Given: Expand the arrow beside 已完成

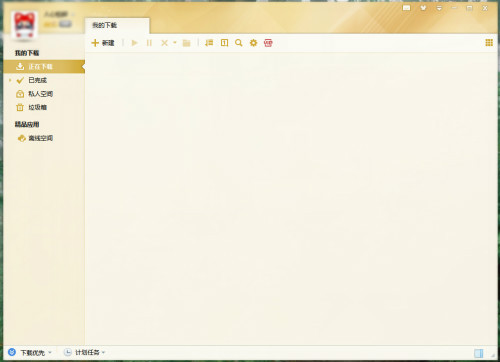Looking at the screenshot, I should 10,80.
